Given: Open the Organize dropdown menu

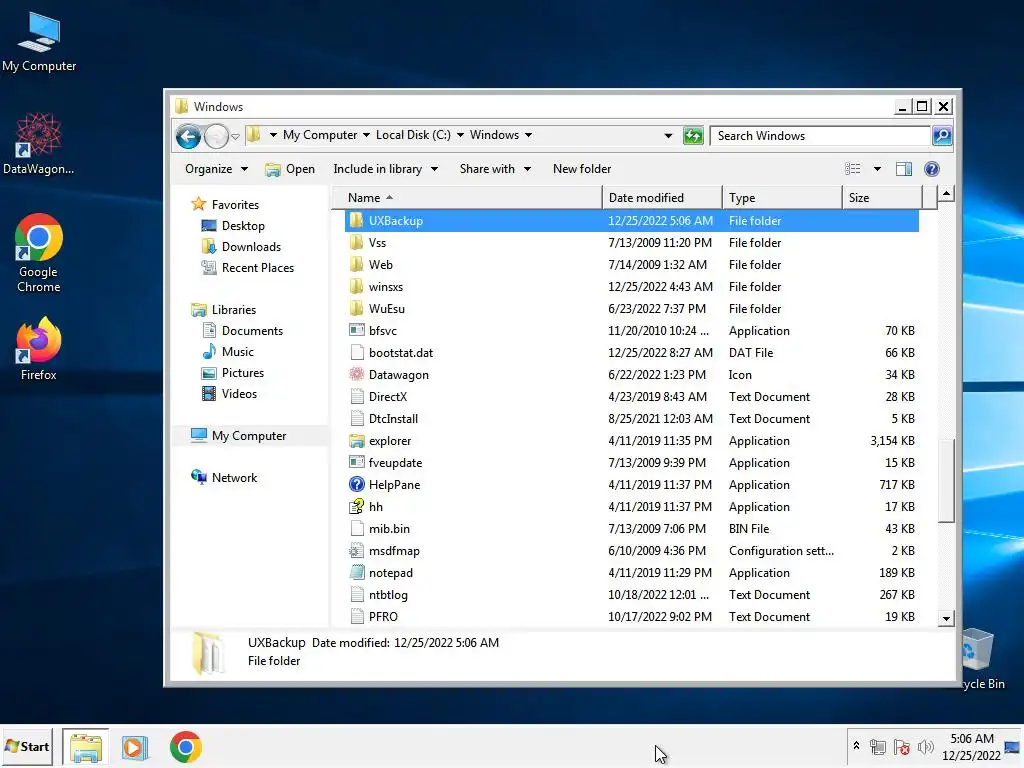Looking at the screenshot, I should (216, 169).
